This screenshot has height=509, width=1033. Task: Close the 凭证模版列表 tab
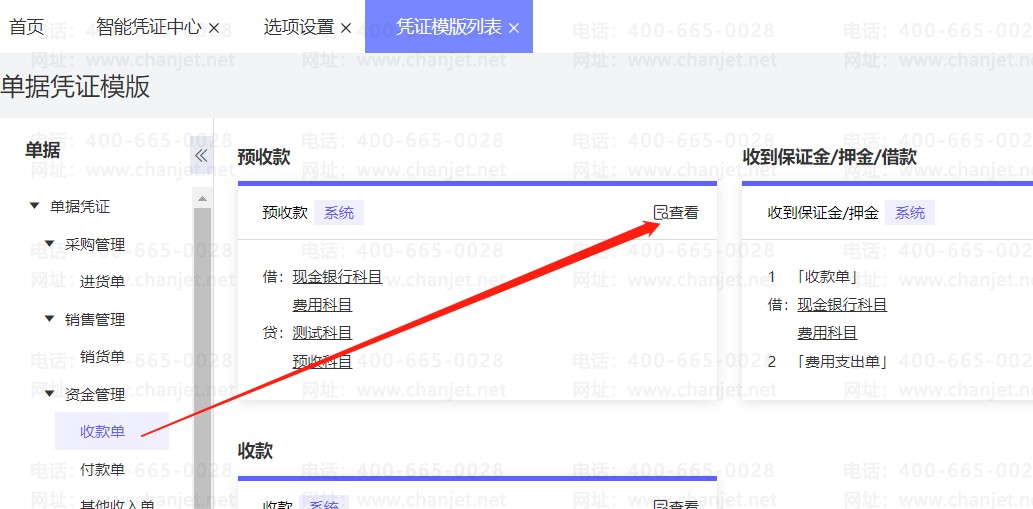(514, 28)
